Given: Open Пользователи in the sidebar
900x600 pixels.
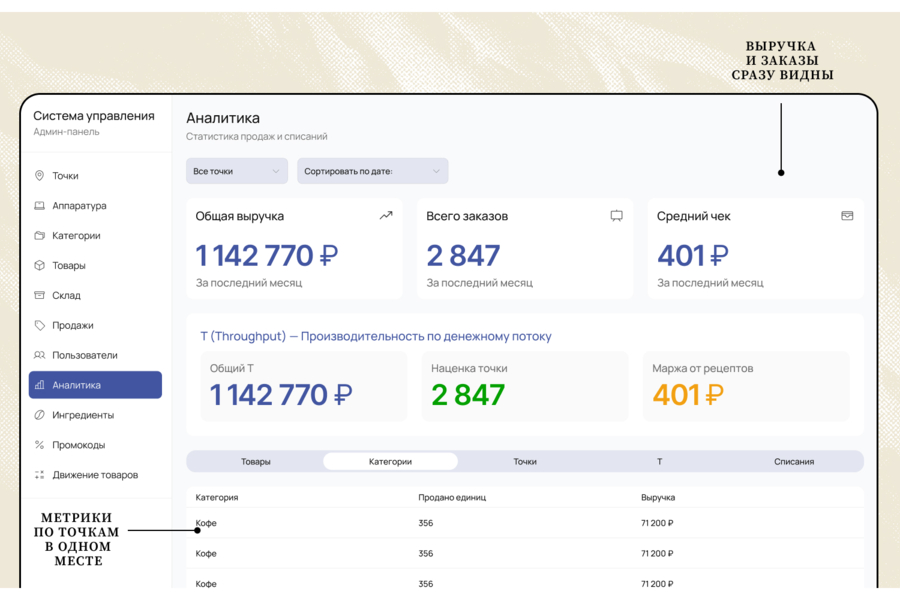Looking at the screenshot, I should pyautogui.click(x=95, y=355).
